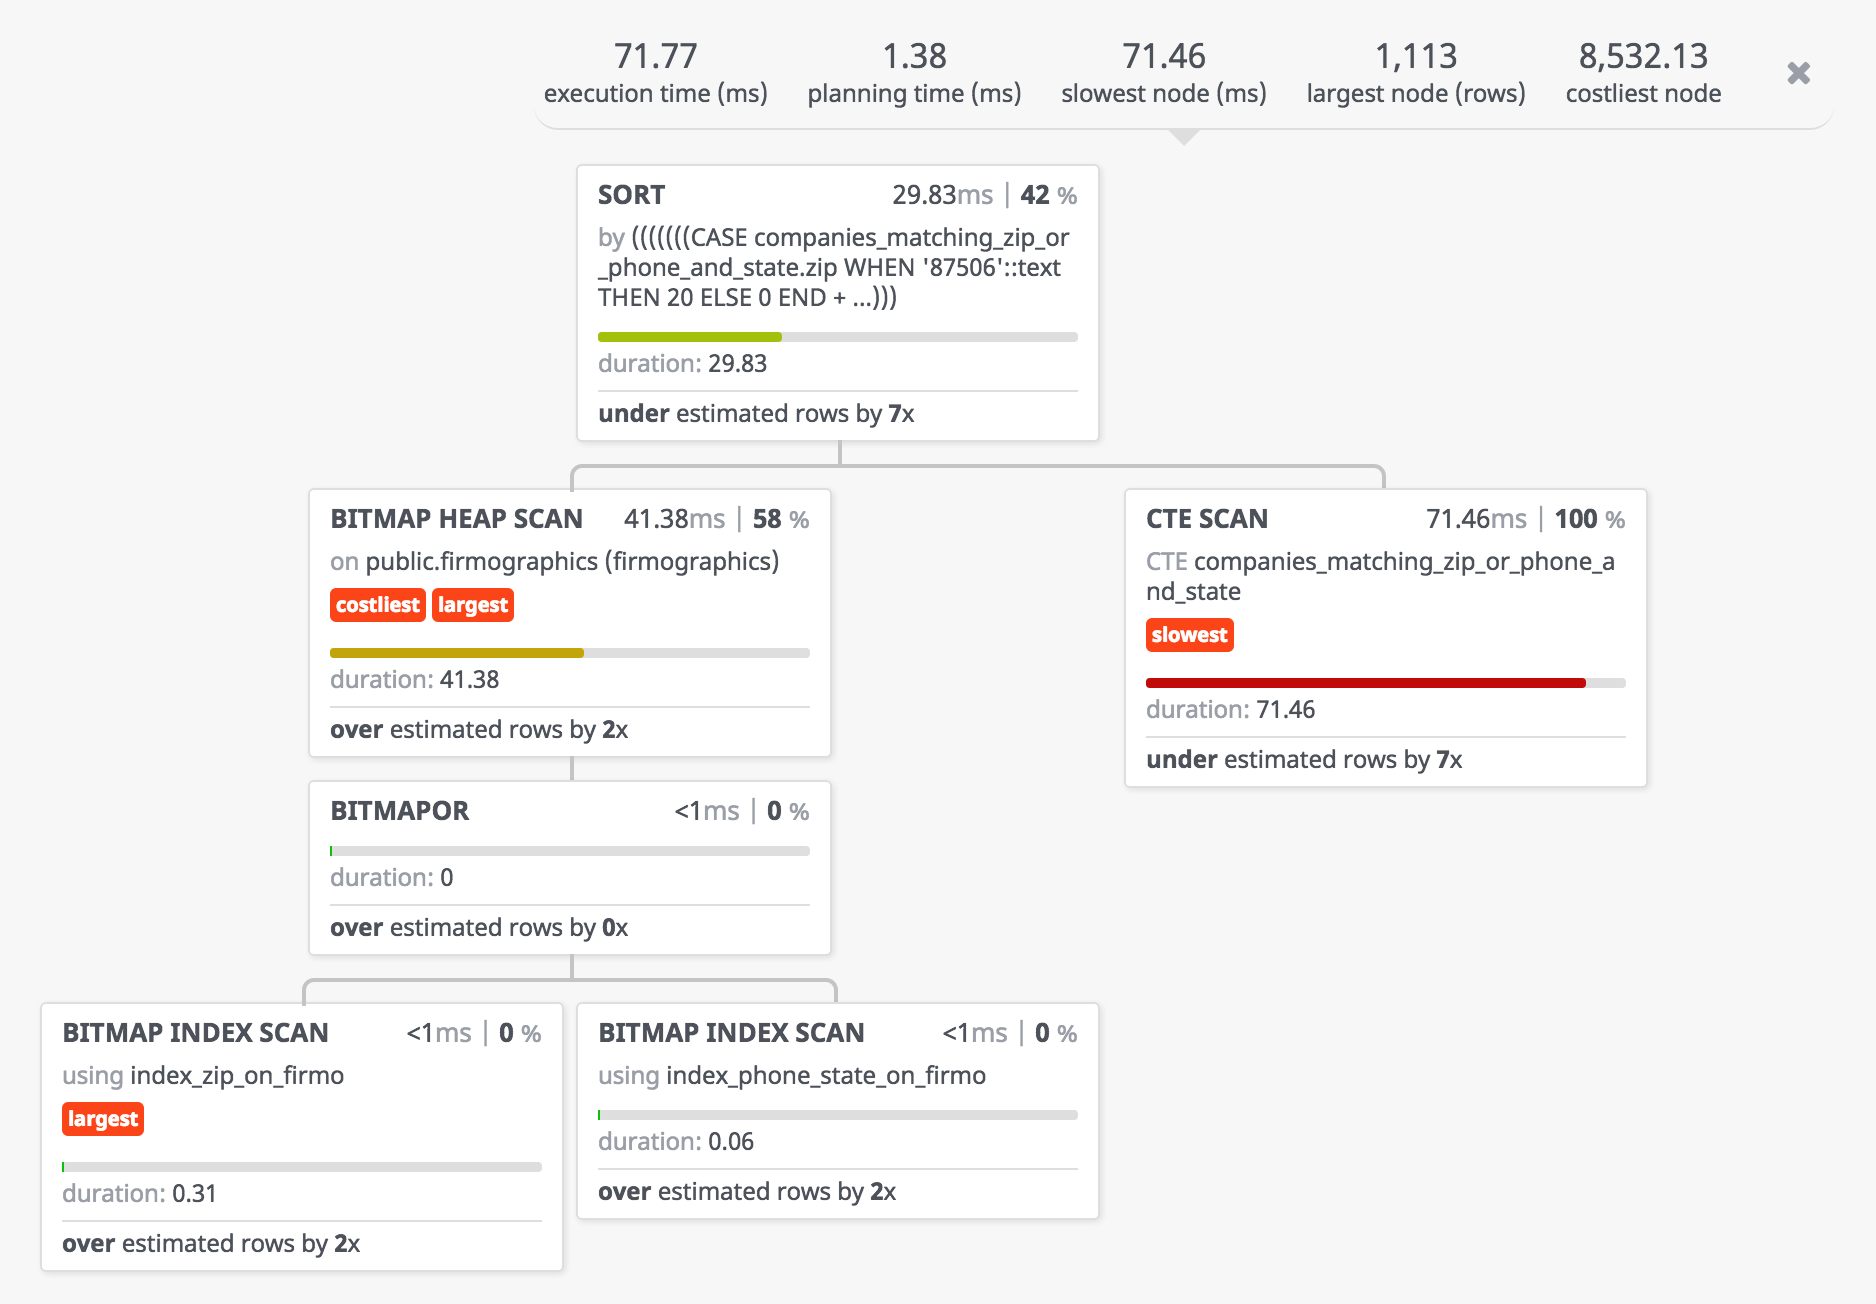Click the slowest node statistic
Screen dimensions: 1876x1304
(x=1163, y=72)
